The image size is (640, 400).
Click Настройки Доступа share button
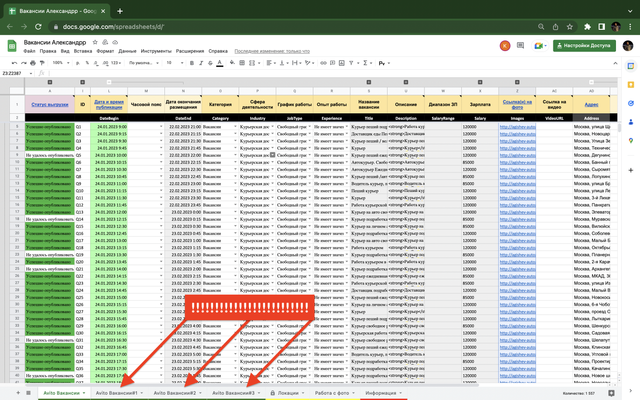click(584, 46)
